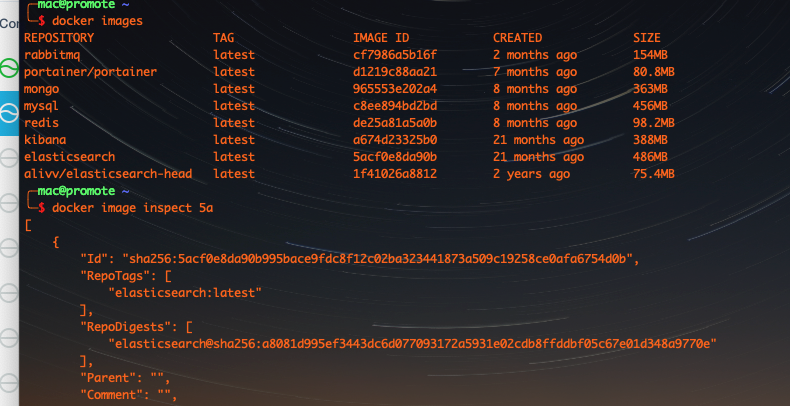
Task: Click the CREATED column header
Action: (517, 38)
